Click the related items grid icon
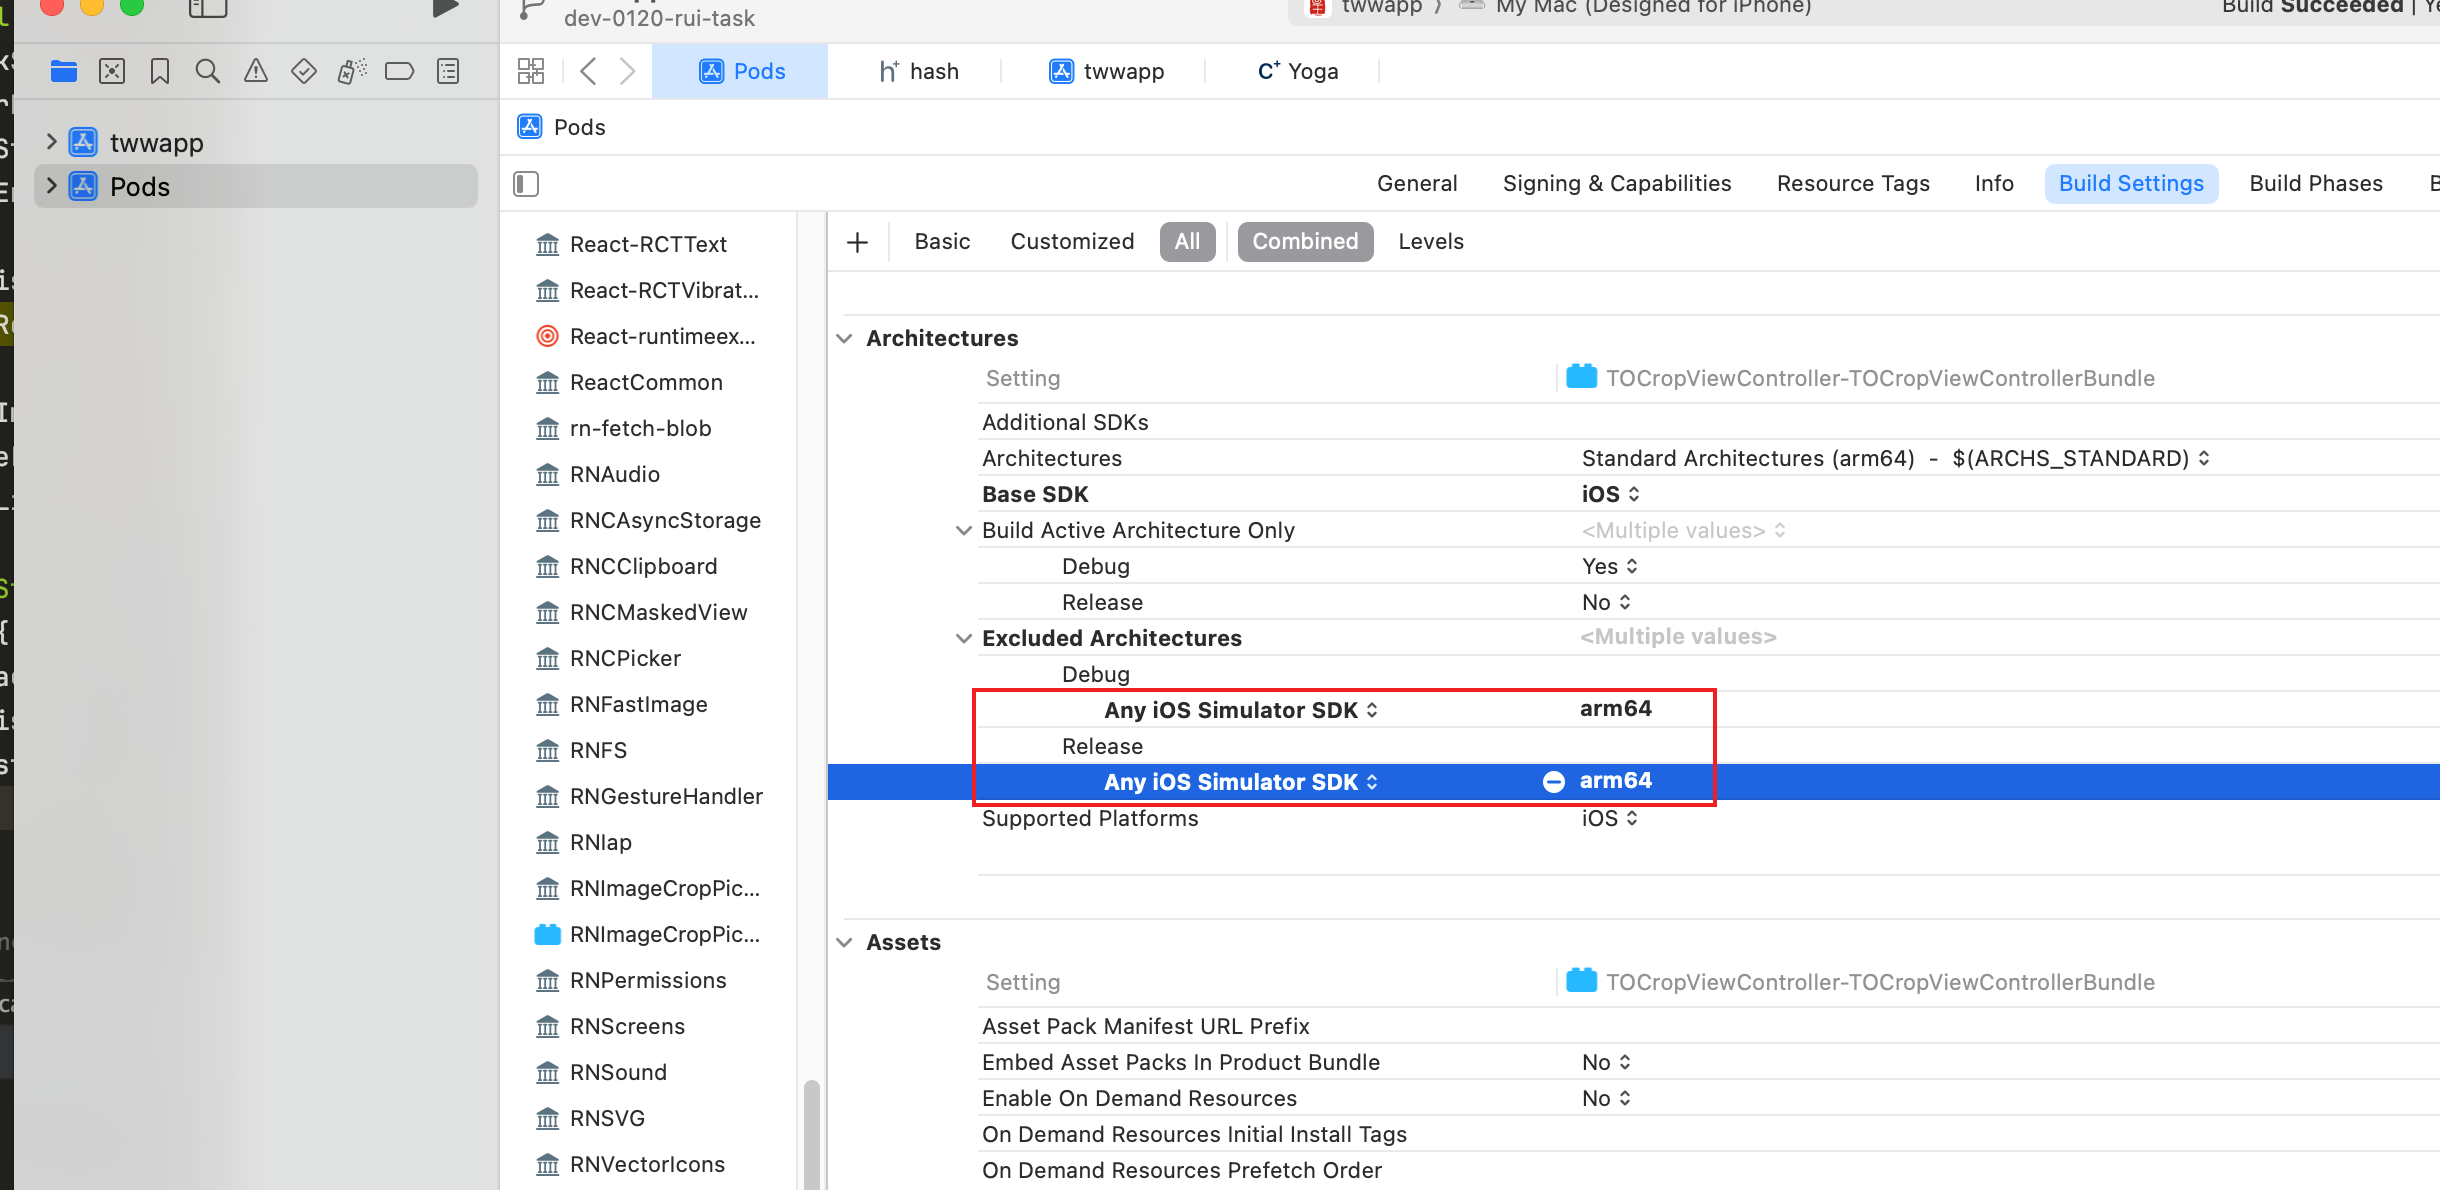 (x=531, y=71)
